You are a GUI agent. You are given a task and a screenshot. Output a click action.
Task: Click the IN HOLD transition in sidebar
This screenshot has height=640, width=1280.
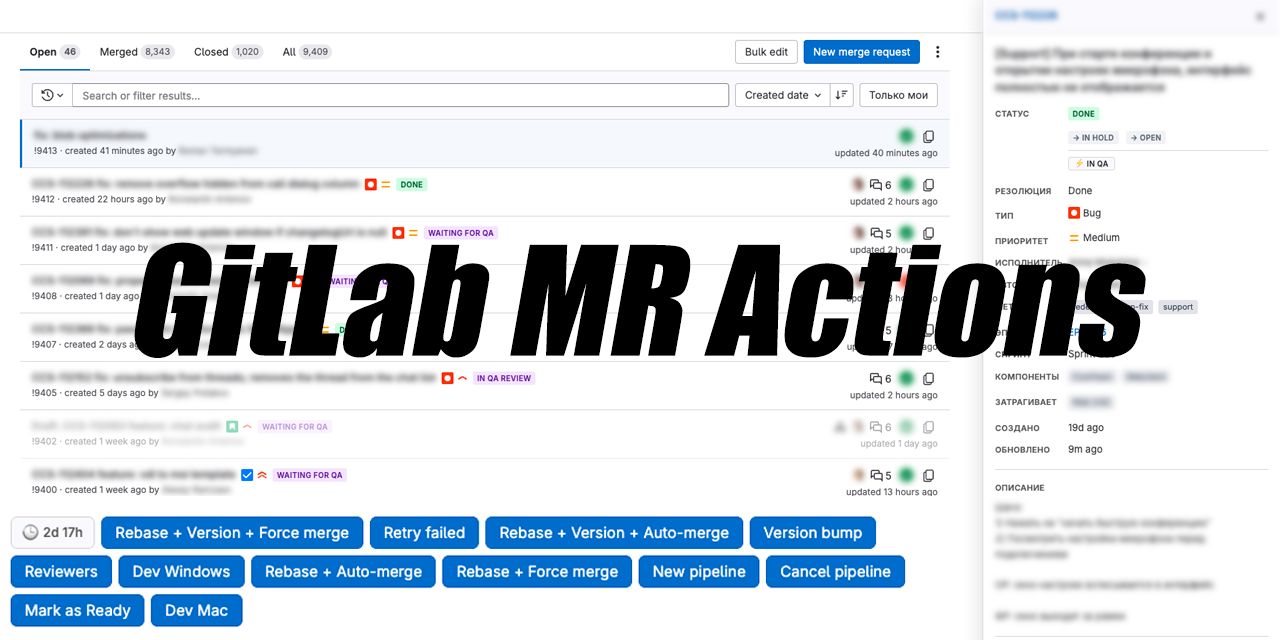(1093, 138)
